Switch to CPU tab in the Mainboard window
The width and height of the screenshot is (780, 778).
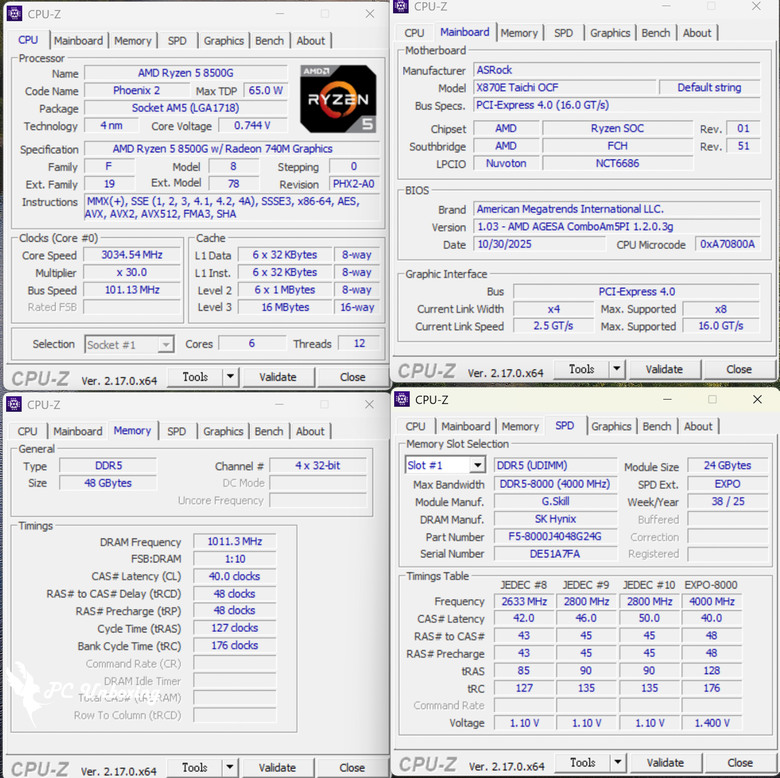coord(414,33)
